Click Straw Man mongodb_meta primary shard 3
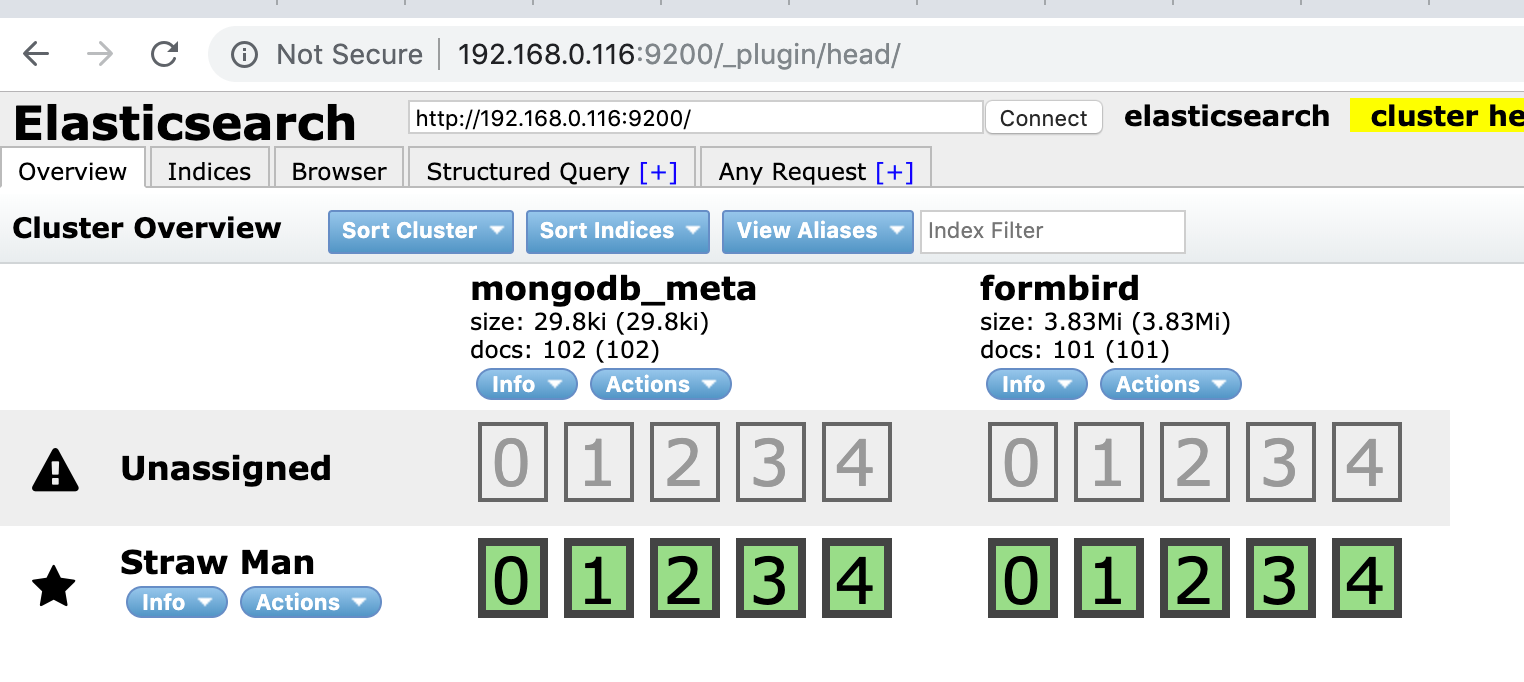The image size is (1524, 682). click(x=770, y=578)
